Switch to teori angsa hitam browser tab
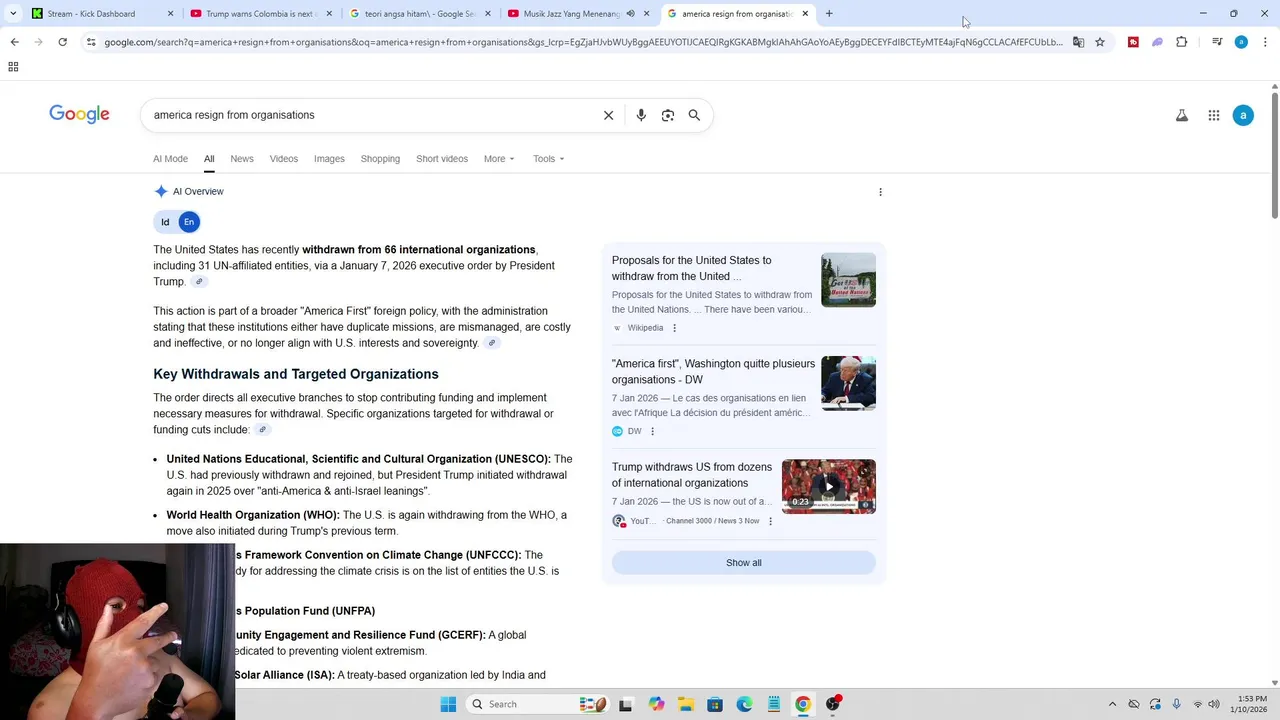 click(x=420, y=14)
